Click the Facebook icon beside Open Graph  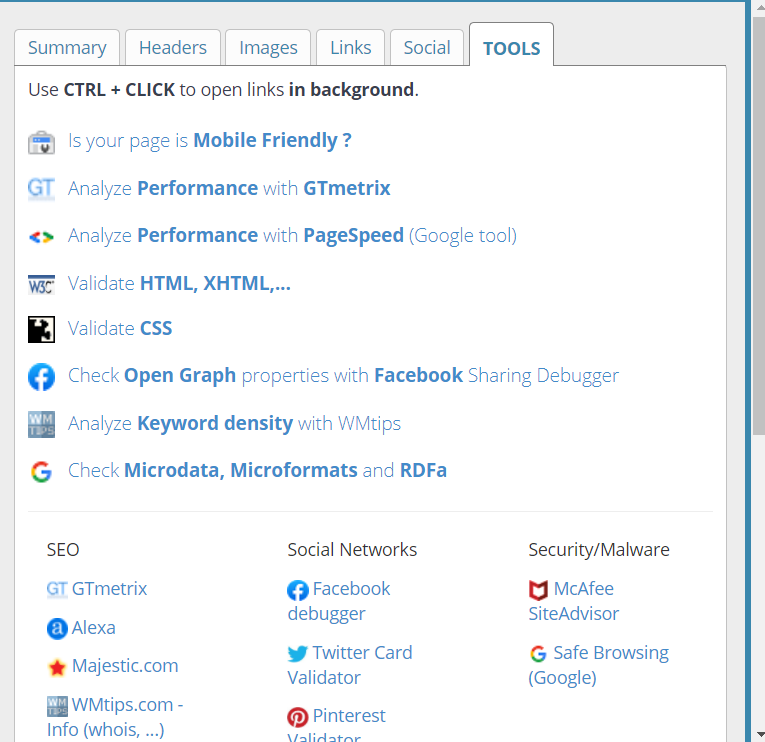pos(41,377)
